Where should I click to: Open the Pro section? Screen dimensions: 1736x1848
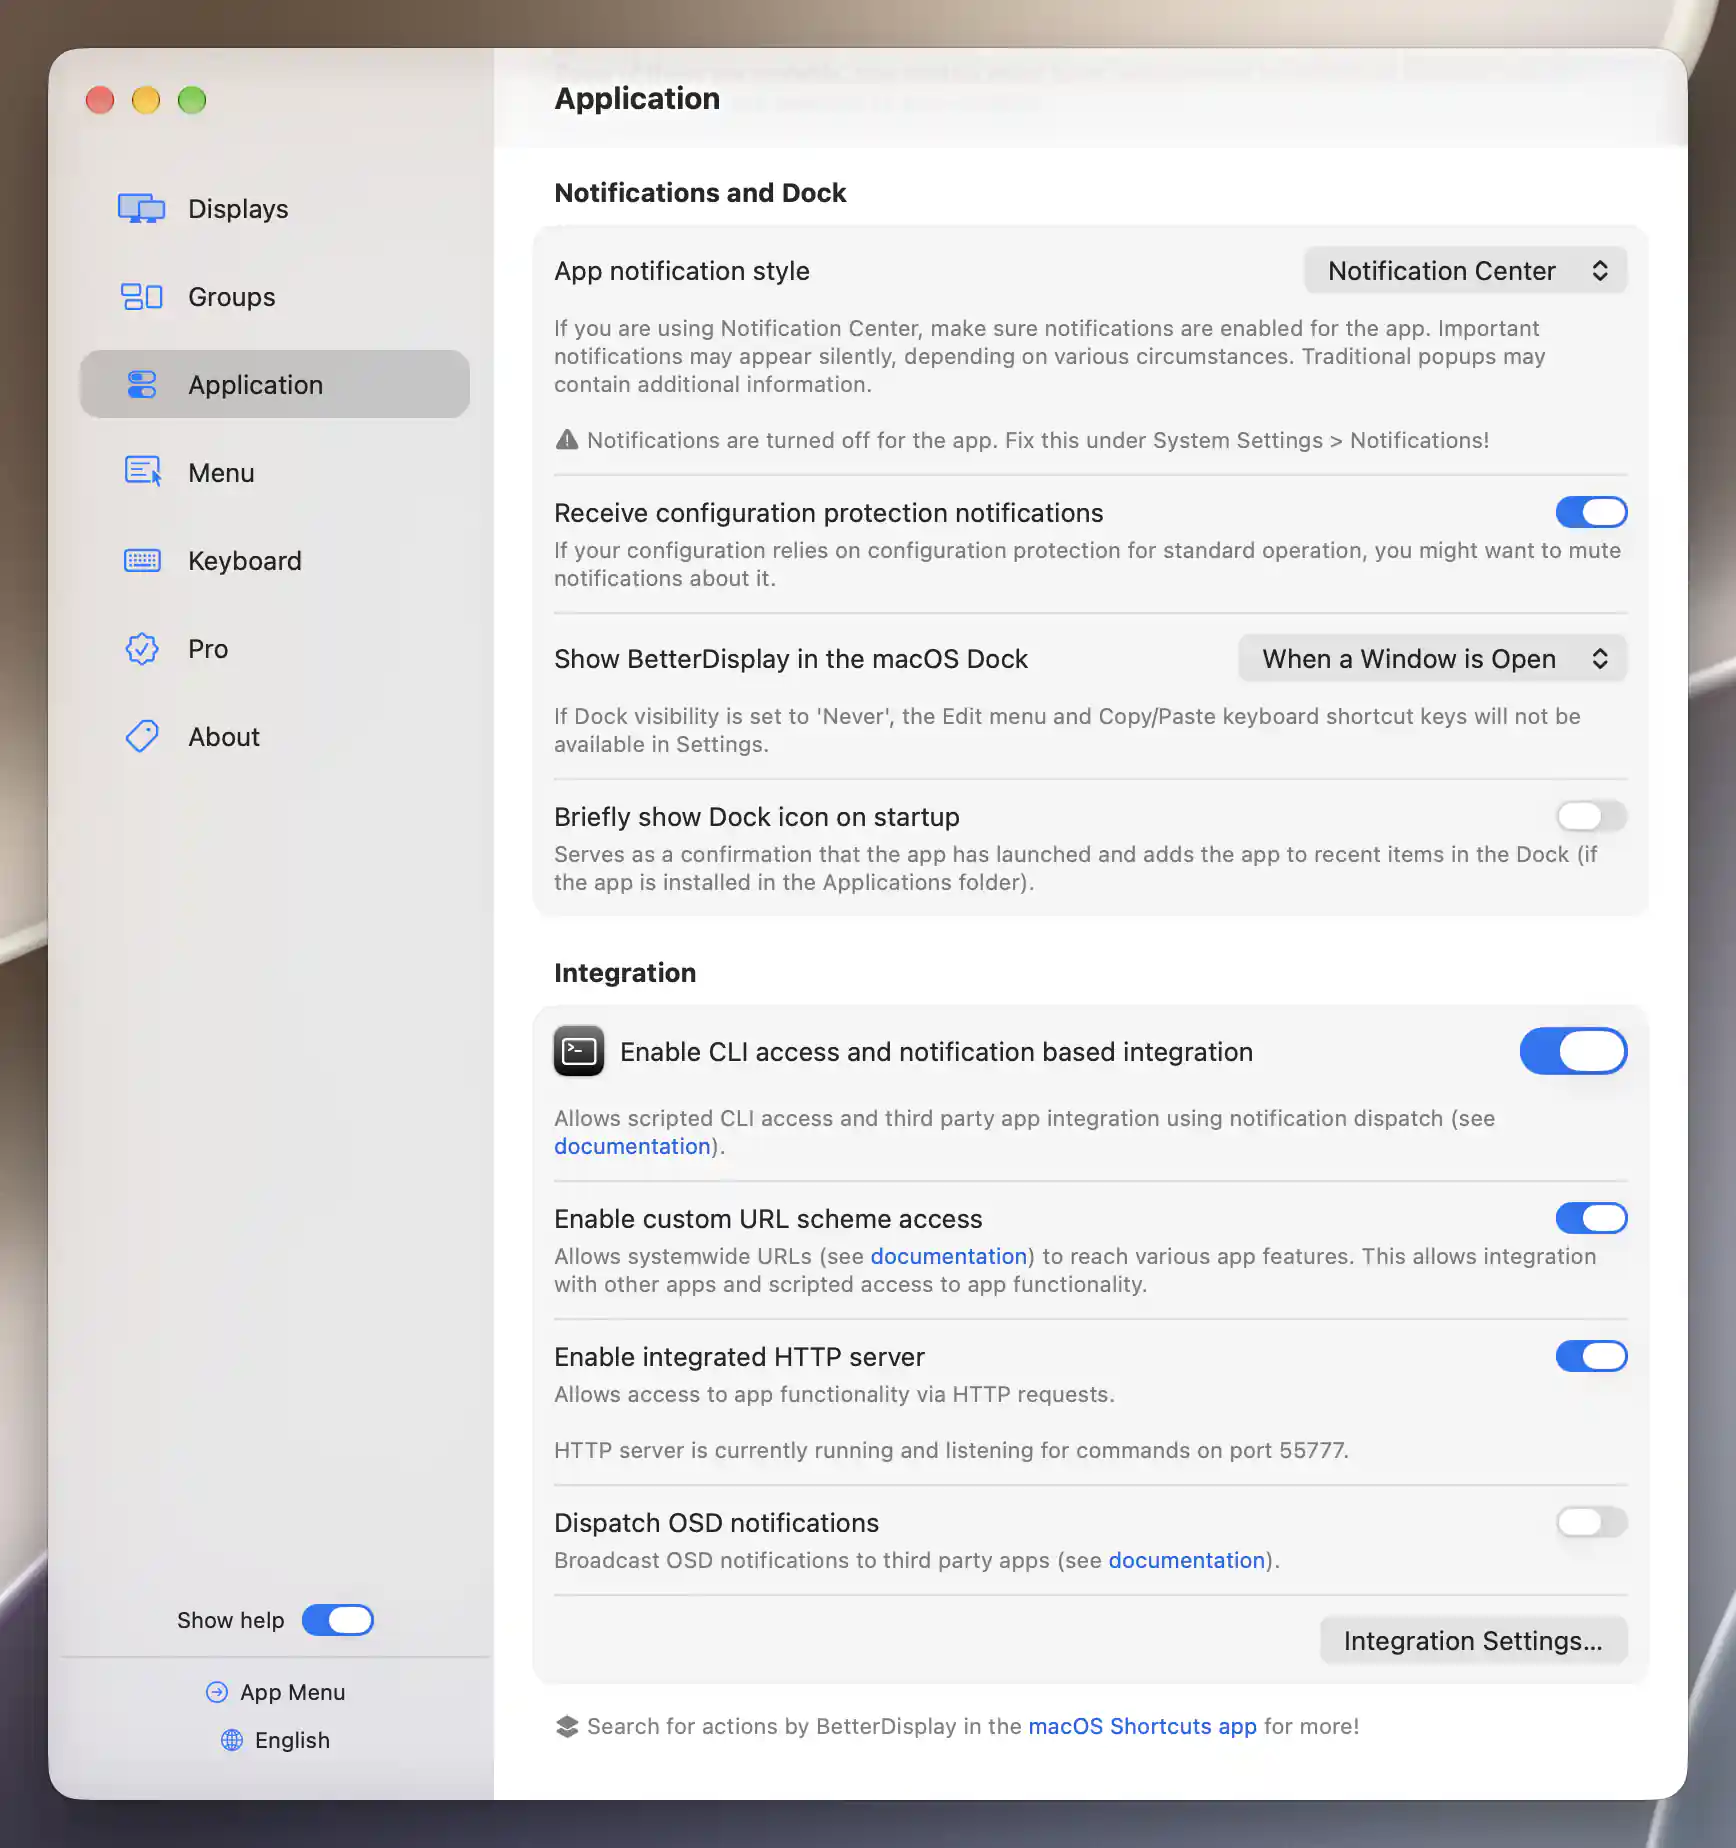point(275,649)
